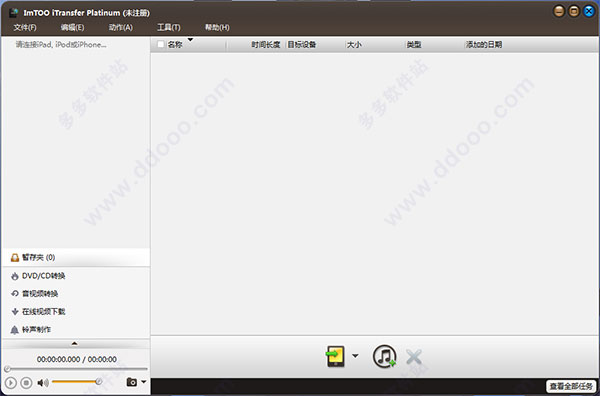
Task: Toggle the select-all checkbox beside 名称
Action: click(161, 44)
